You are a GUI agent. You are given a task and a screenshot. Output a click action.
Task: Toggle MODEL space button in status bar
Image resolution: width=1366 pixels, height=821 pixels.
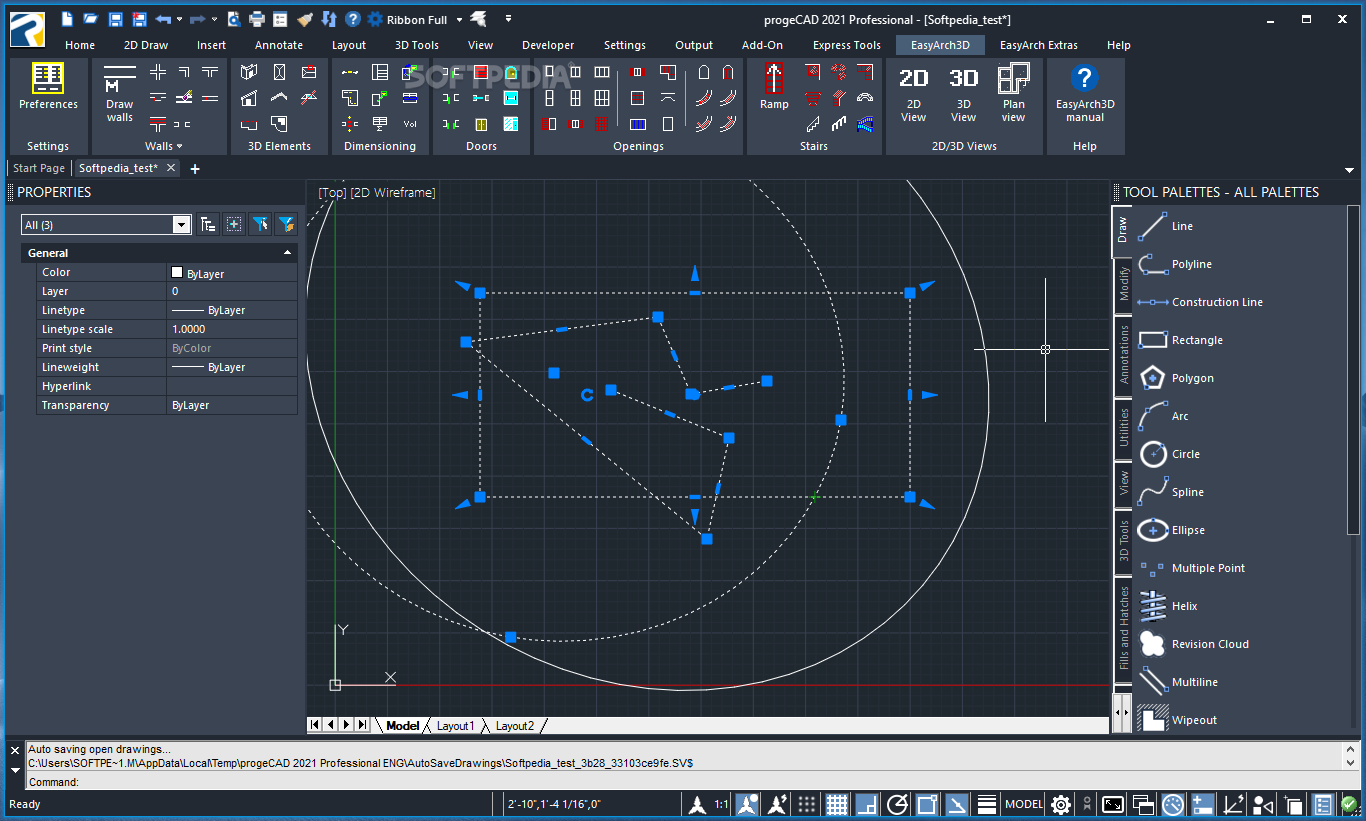click(1024, 804)
